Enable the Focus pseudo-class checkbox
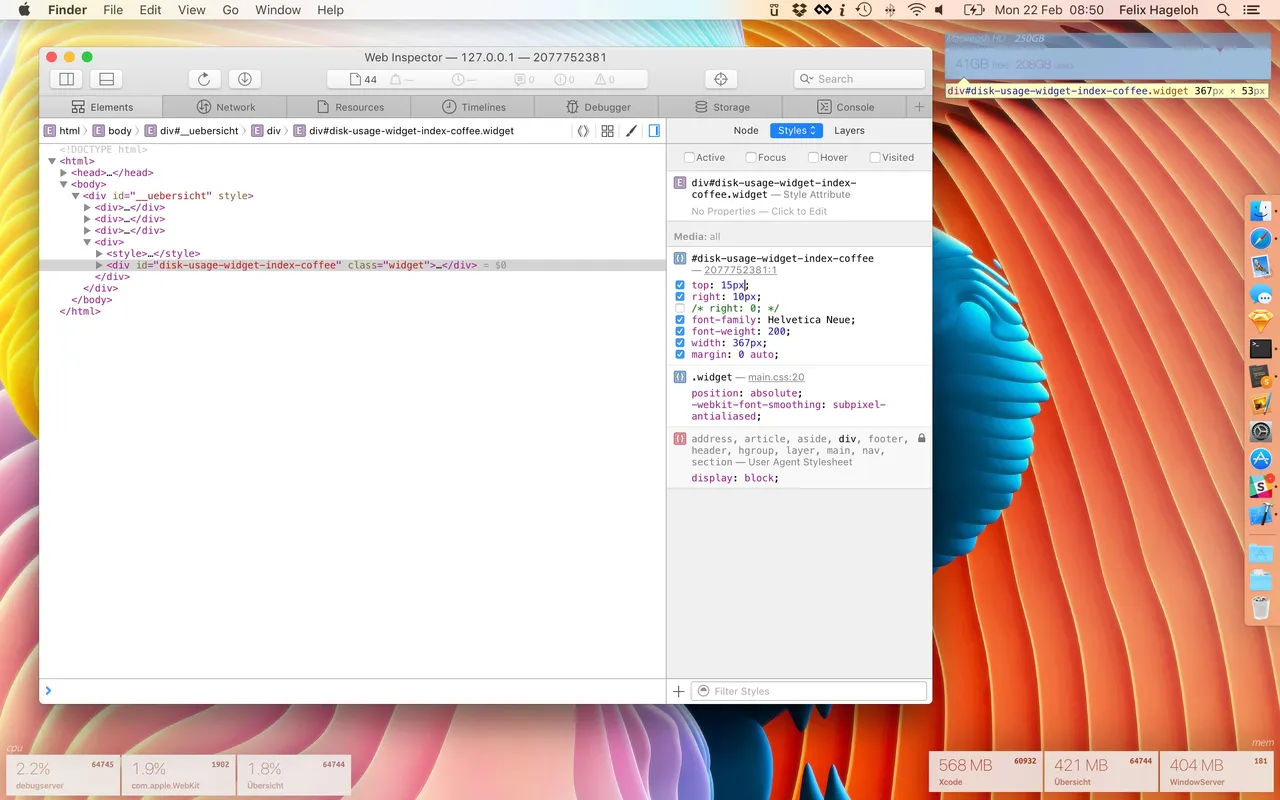1280x800 pixels. tap(751, 157)
